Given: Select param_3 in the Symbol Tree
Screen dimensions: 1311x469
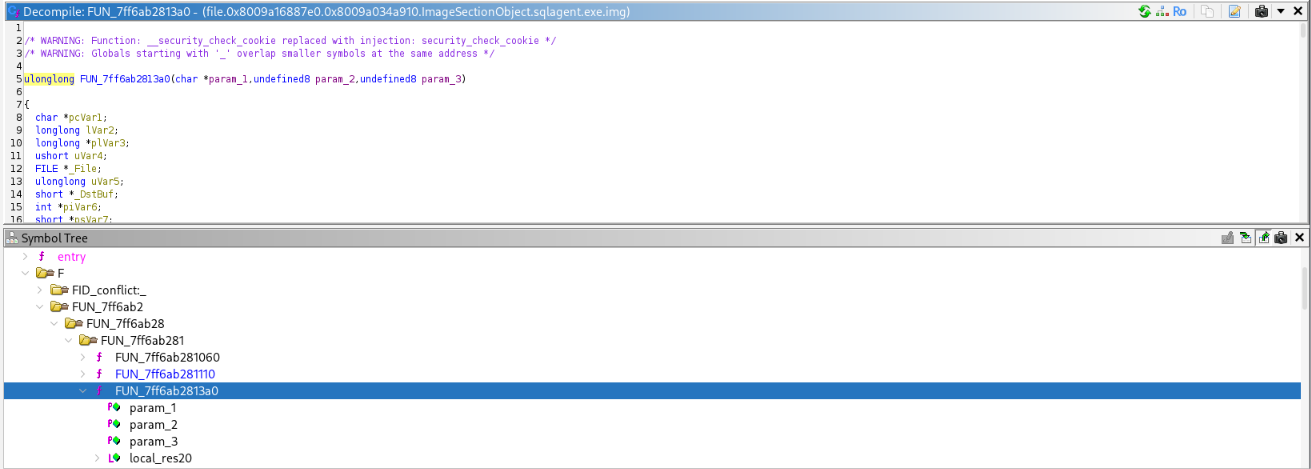Looking at the screenshot, I should click(153, 441).
